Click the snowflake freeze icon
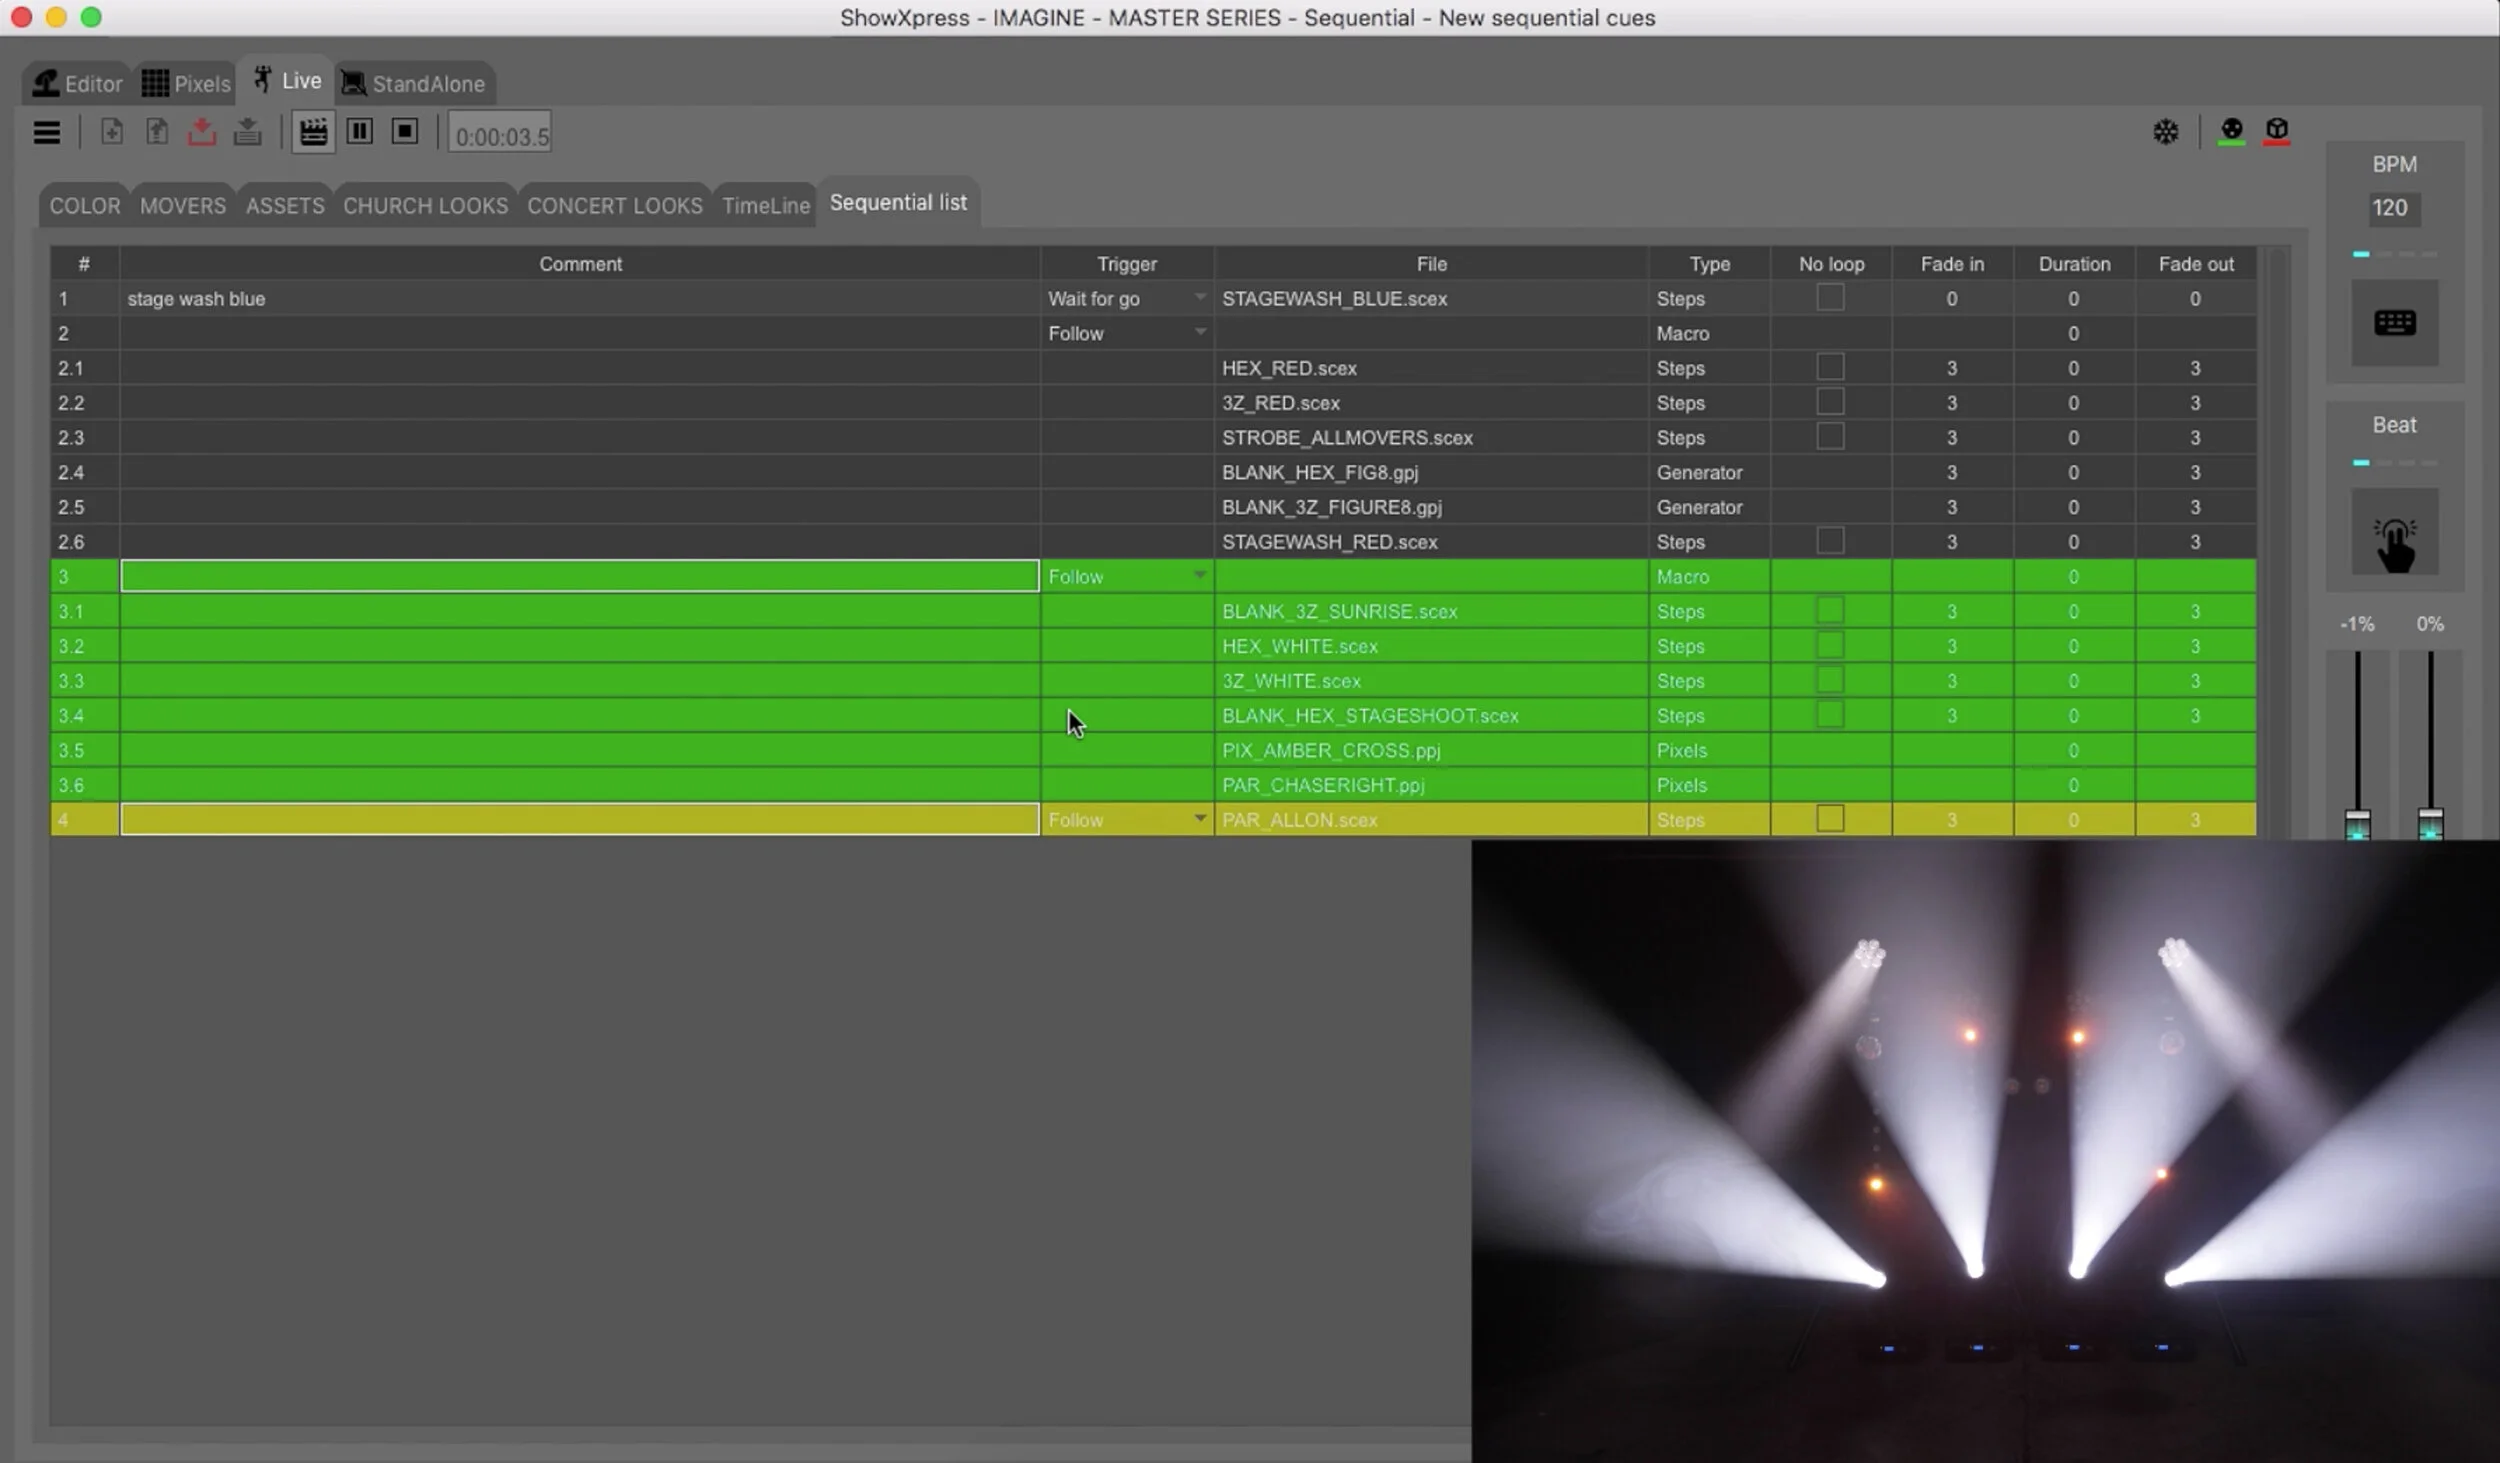The height and width of the screenshot is (1463, 2500). pyautogui.click(x=2166, y=131)
